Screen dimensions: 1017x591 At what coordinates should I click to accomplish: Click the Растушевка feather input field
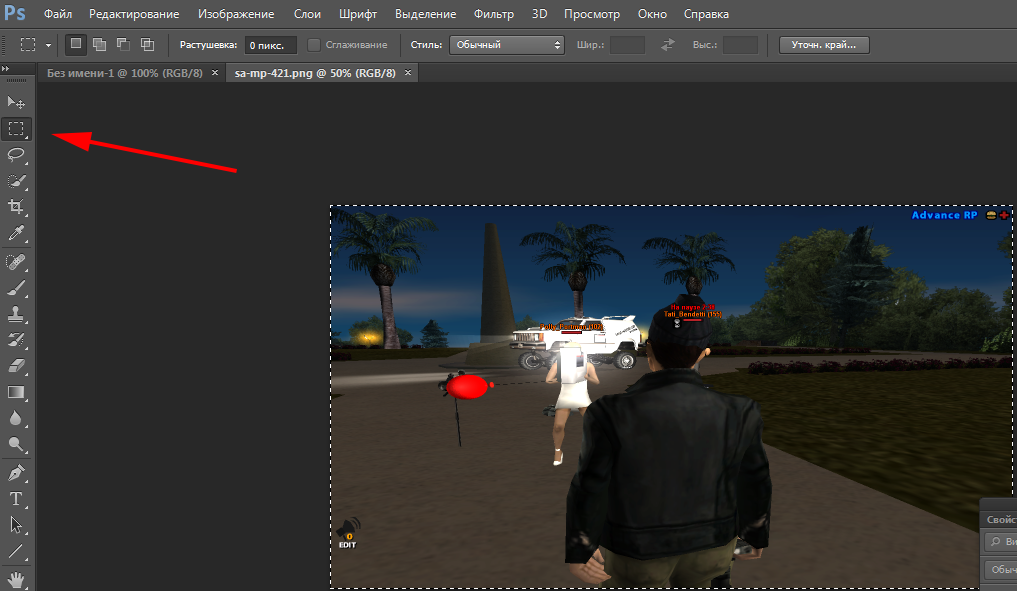(x=270, y=45)
